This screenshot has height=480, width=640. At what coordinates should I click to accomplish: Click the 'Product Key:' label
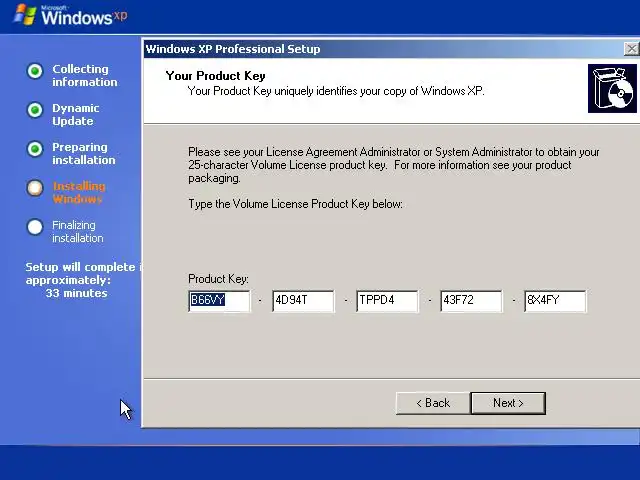click(218, 279)
